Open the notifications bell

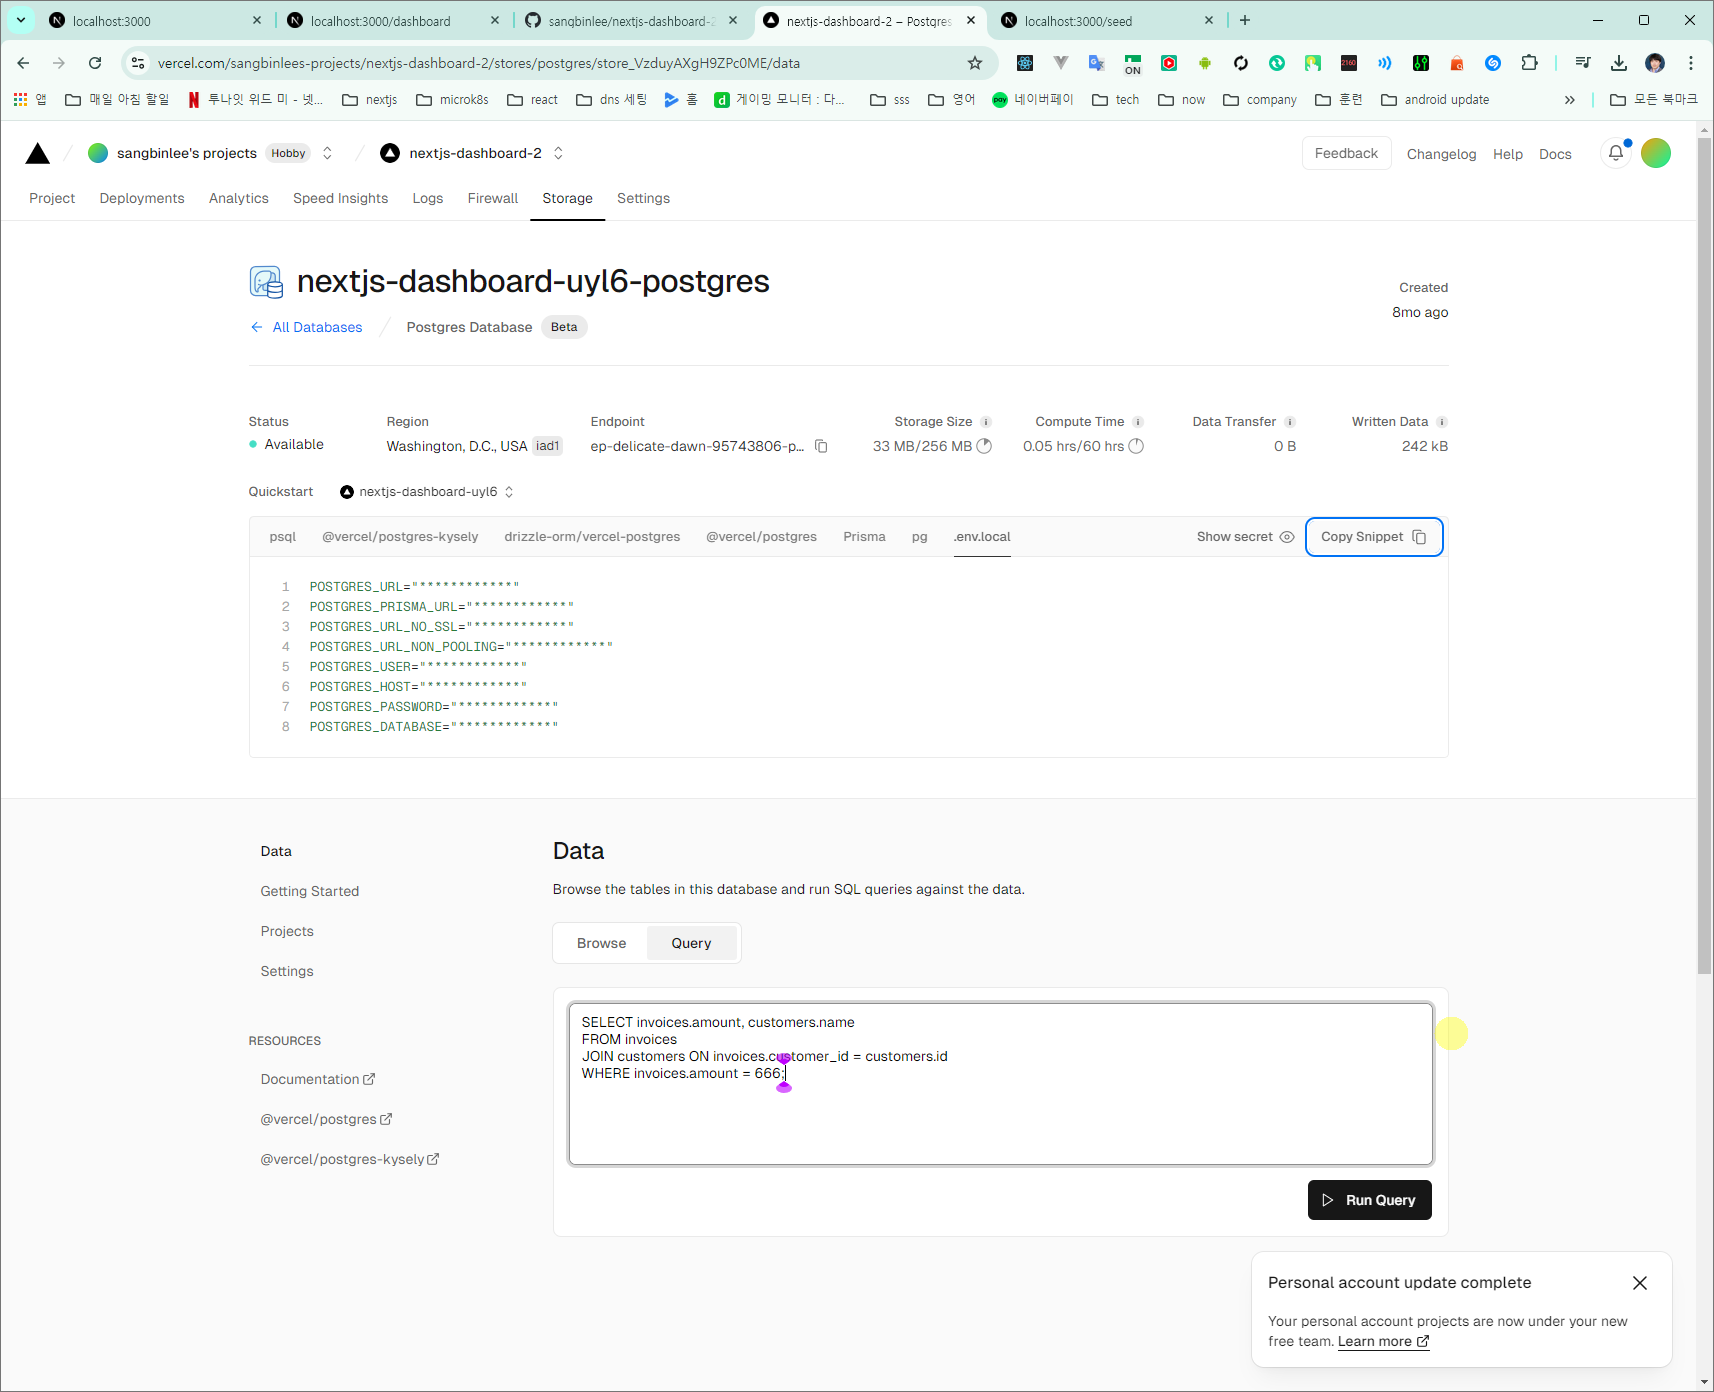point(1616,153)
